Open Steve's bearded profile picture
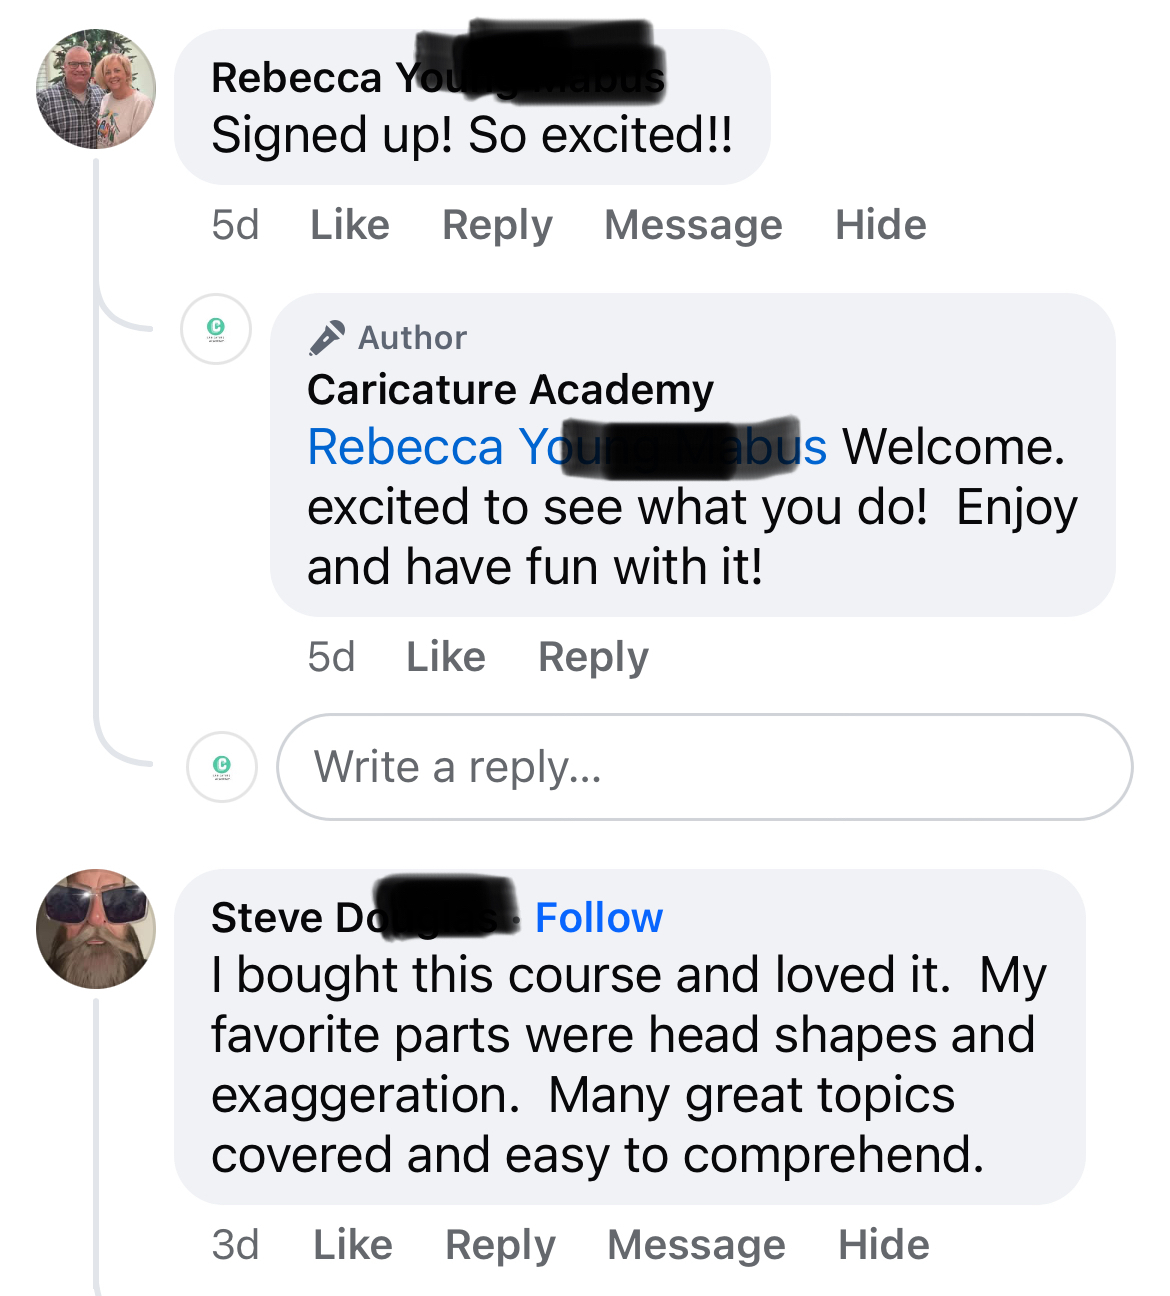 click(x=96, y=929)
